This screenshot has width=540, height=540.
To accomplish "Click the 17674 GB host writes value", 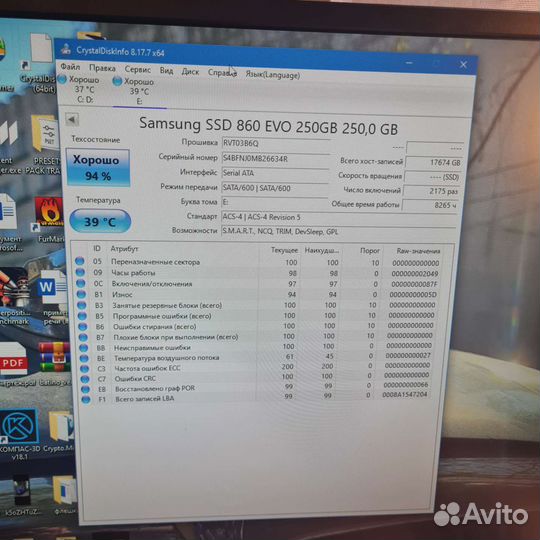I will [434, 163].
